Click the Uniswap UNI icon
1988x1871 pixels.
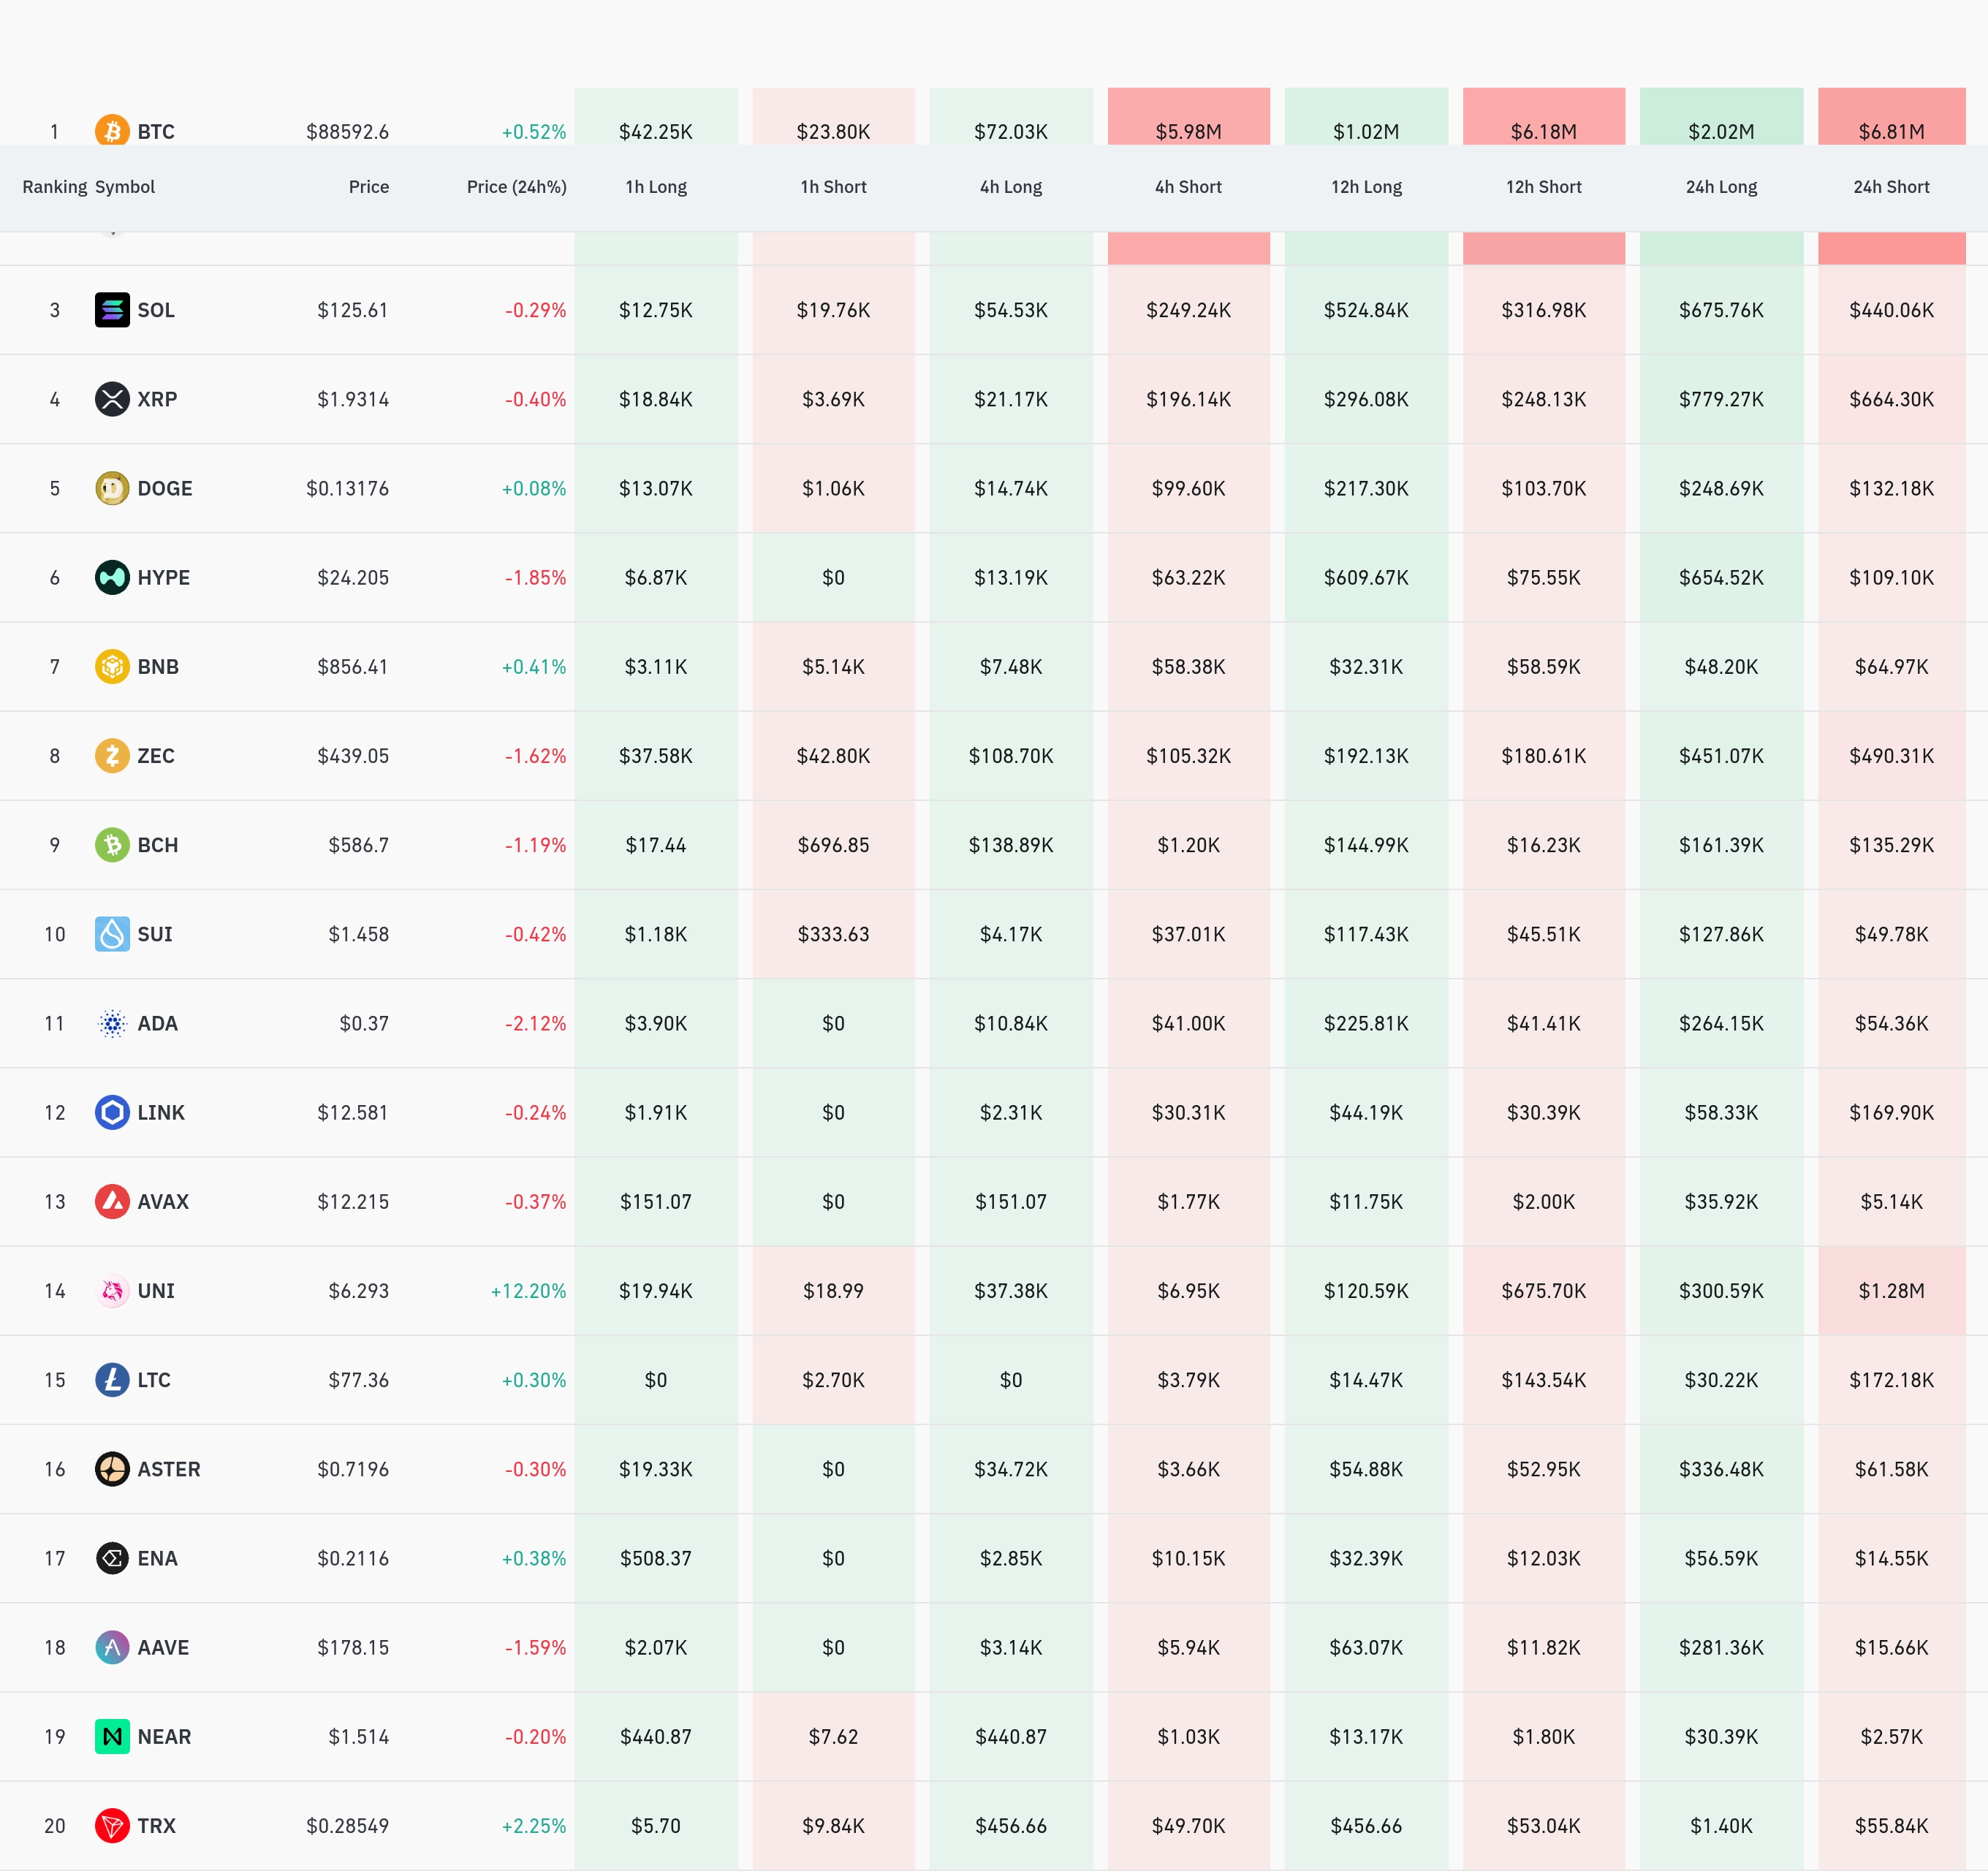112,1291
